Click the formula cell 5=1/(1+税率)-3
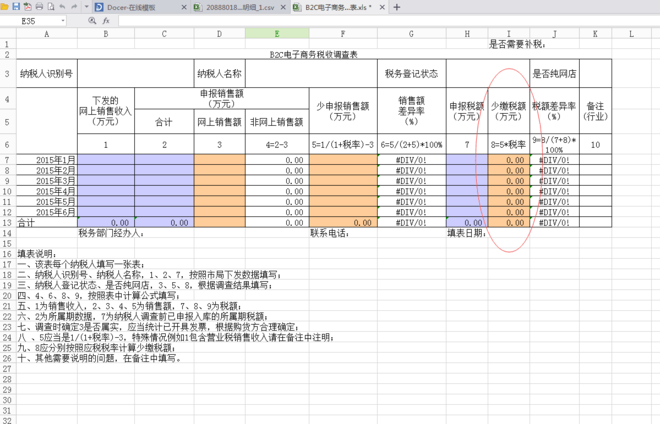The image size is (660, 424). coord(343,144)
